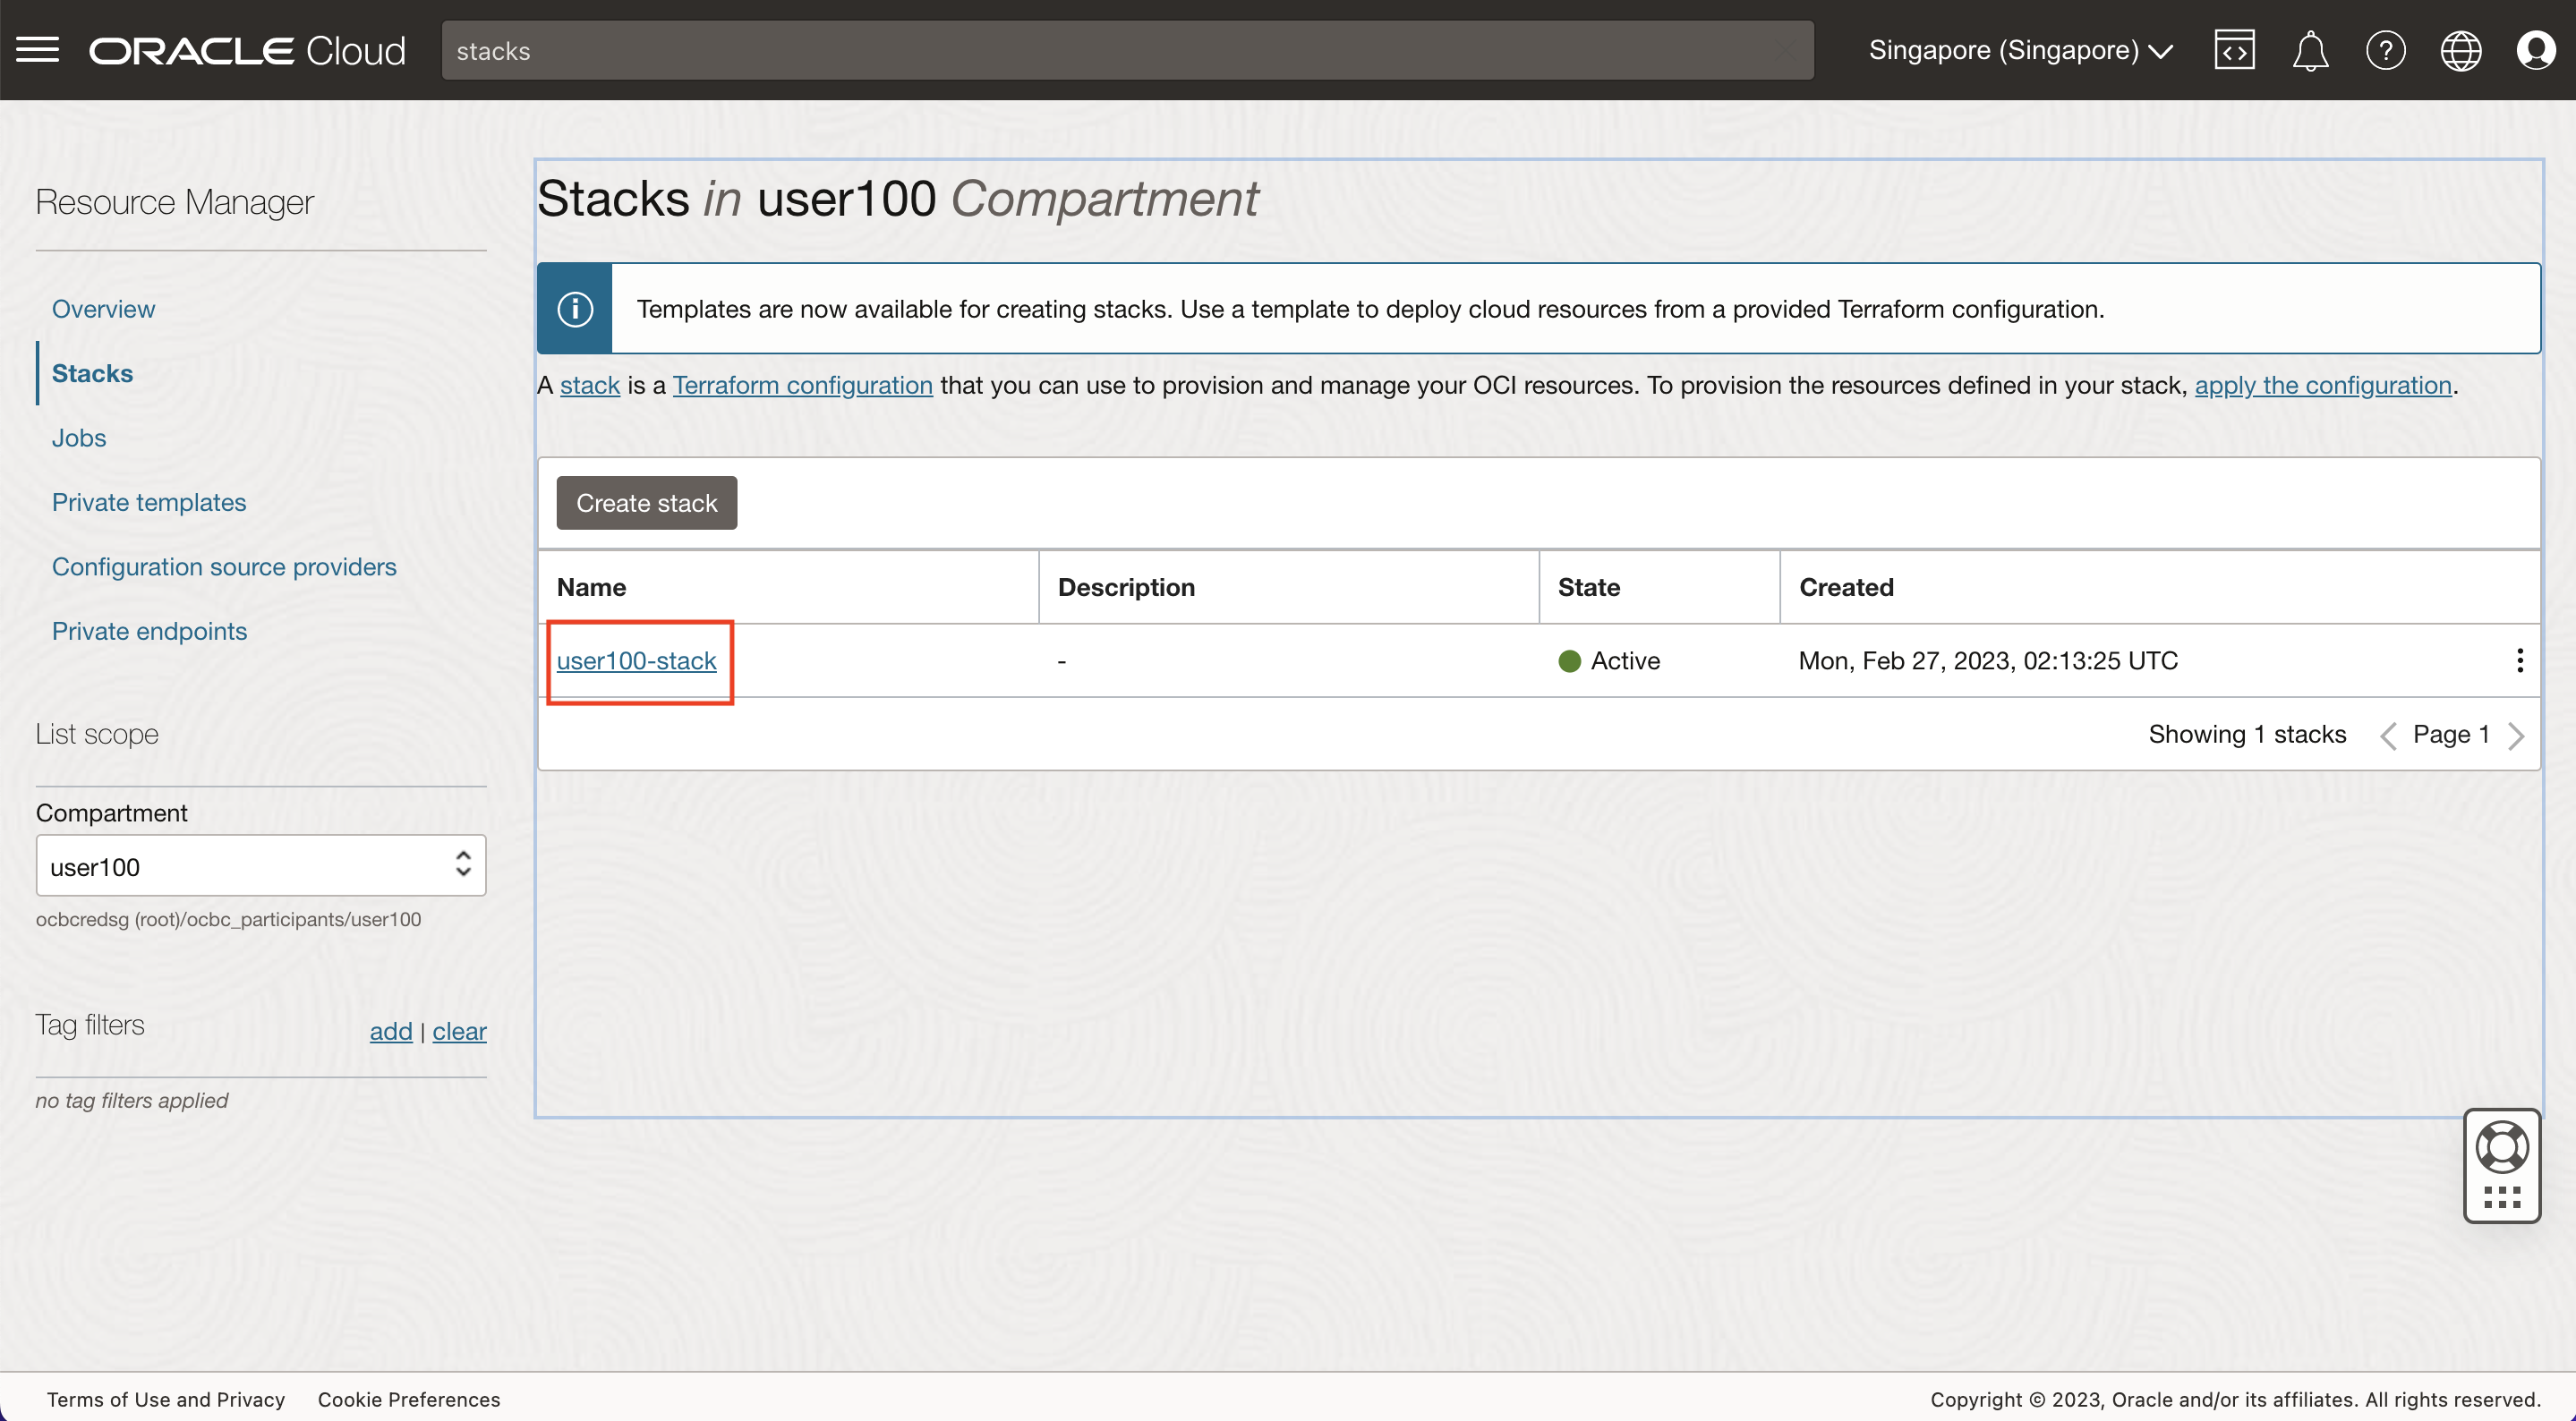
Task: Open Private templates section
Action: click(x=149, y=502)
